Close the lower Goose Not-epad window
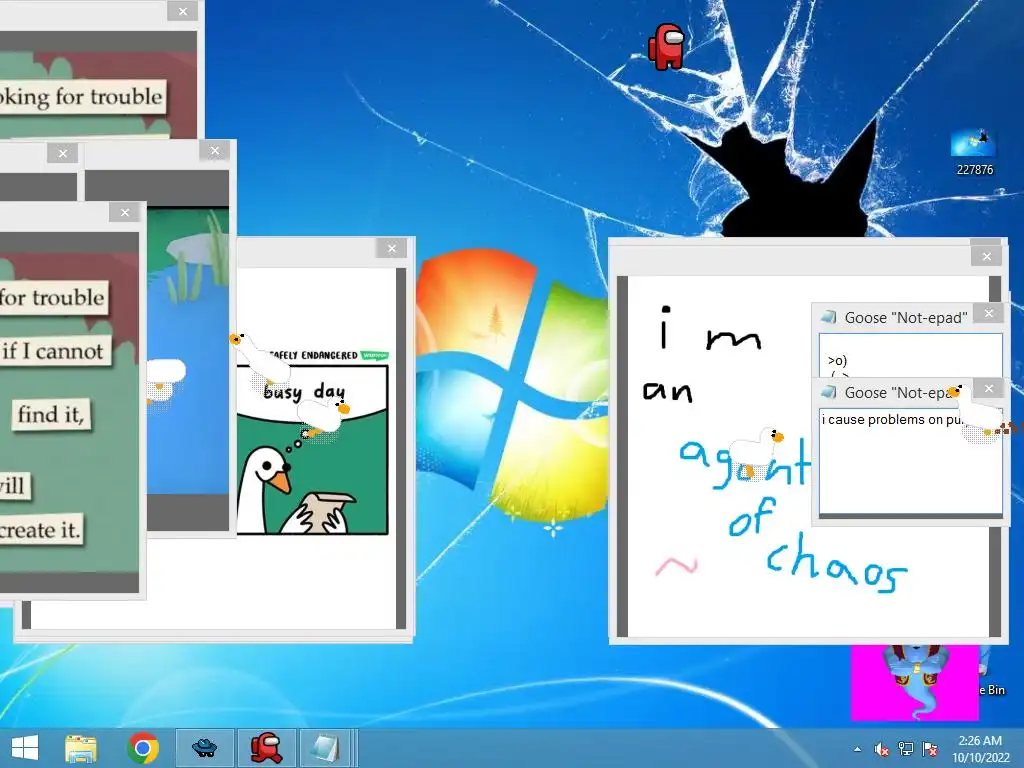This screenshot has width=1024, height=768. click(989, 389)
